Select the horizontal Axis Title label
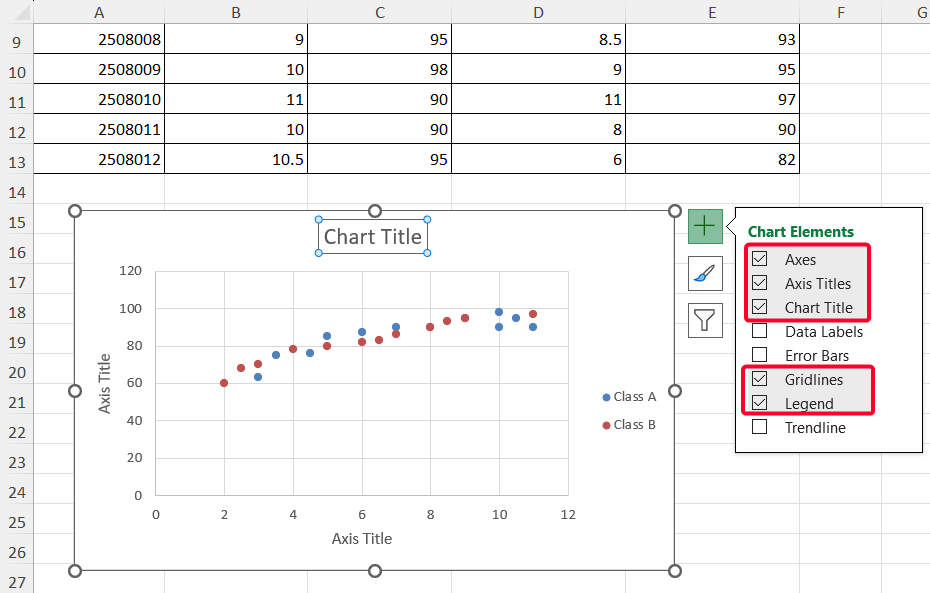930x593 pixels. (x=362, y=539)
